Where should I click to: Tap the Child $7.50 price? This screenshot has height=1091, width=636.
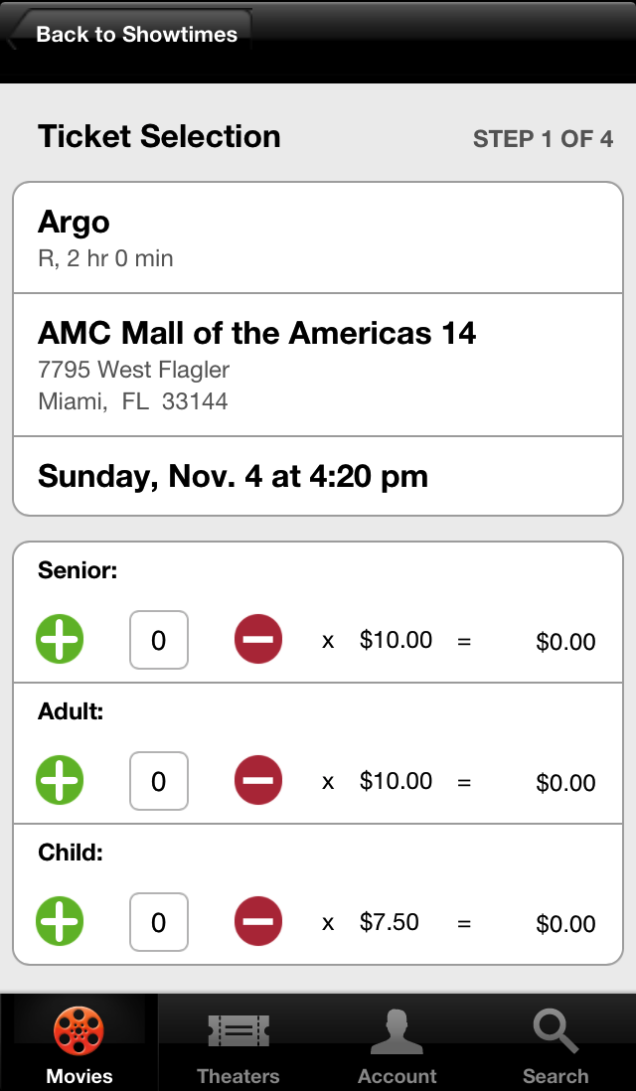pos(389,922)
